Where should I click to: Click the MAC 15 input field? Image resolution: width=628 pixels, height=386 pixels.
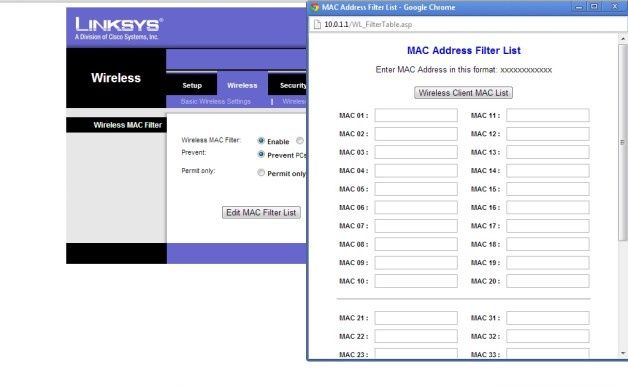pyautogui.click(x=548, y=189)
